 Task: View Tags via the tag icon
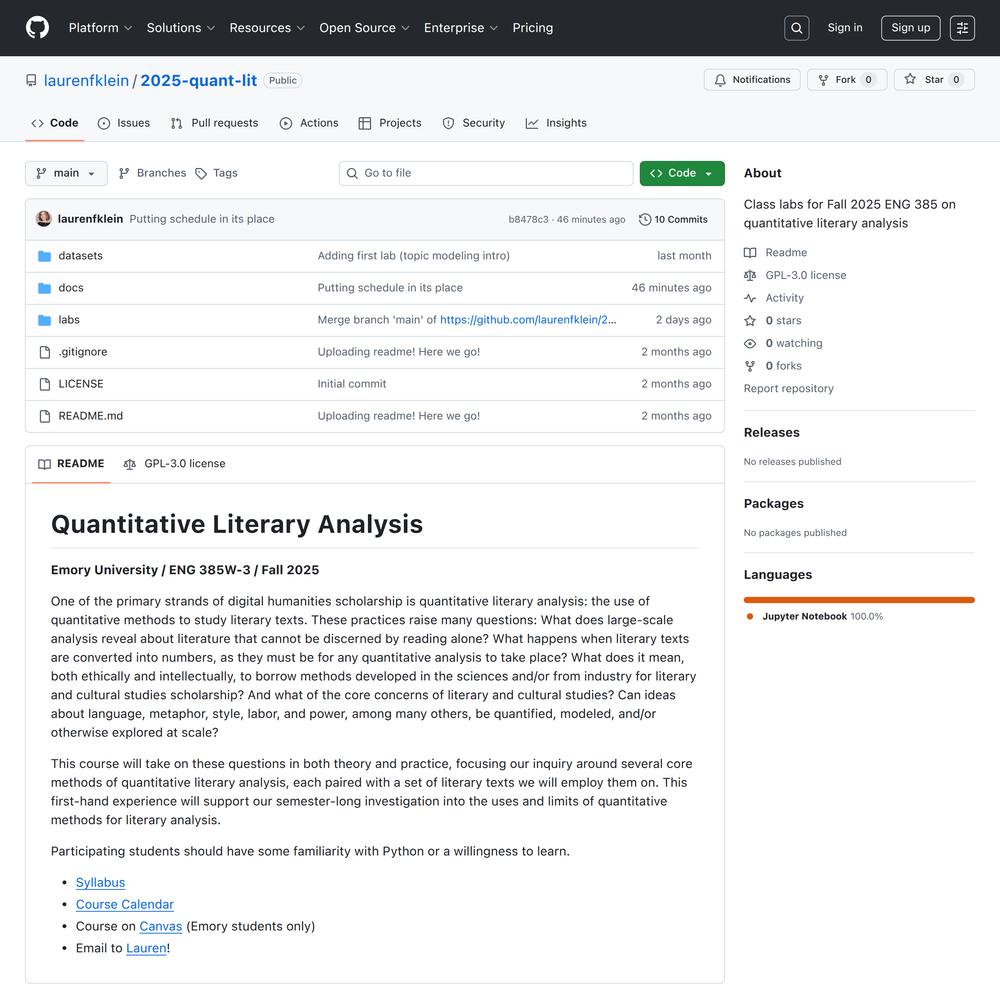coord(201,173)
